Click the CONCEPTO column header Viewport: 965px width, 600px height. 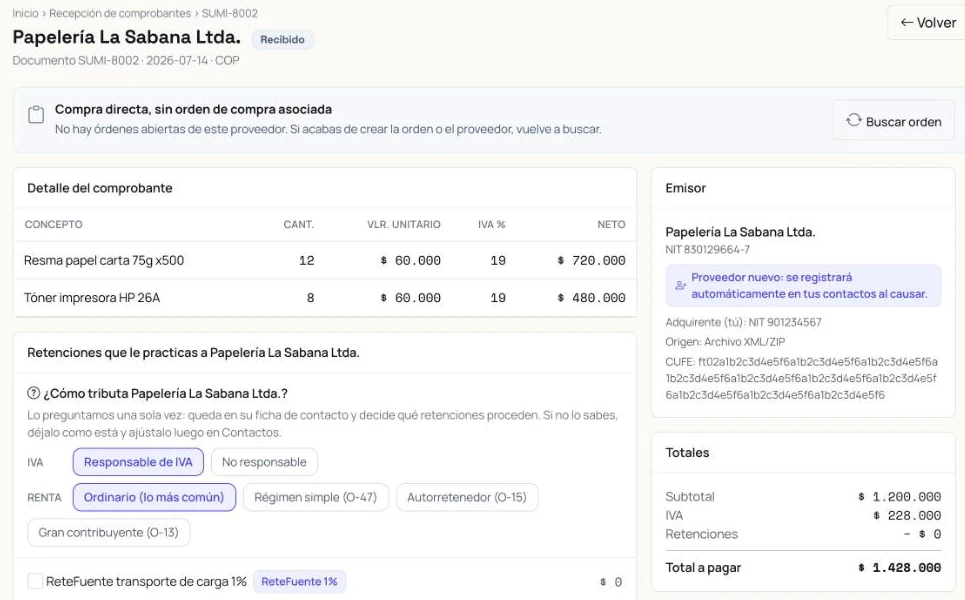pyautogui.click(x=54, y=225)
